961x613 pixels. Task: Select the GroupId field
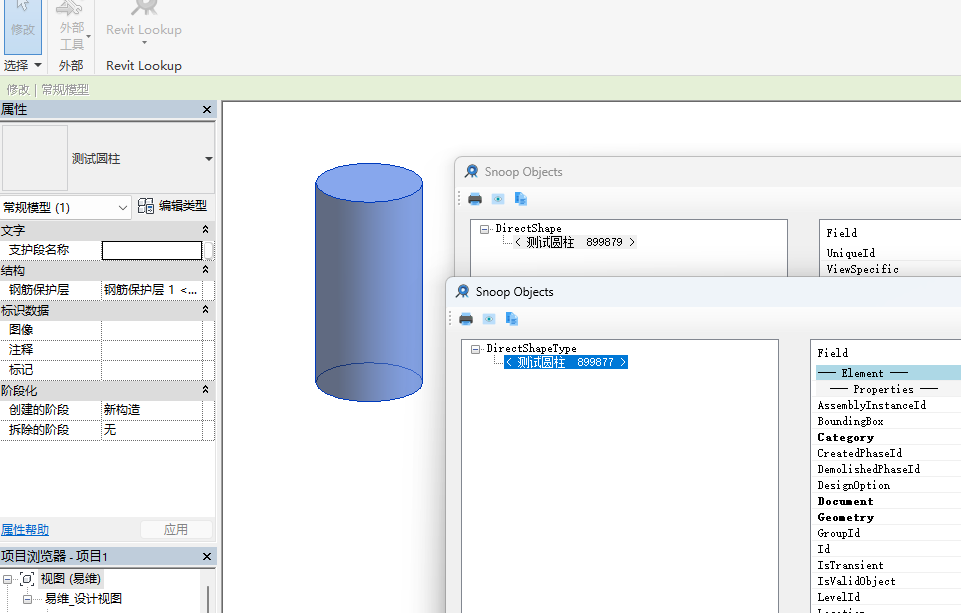pos(838,533)
